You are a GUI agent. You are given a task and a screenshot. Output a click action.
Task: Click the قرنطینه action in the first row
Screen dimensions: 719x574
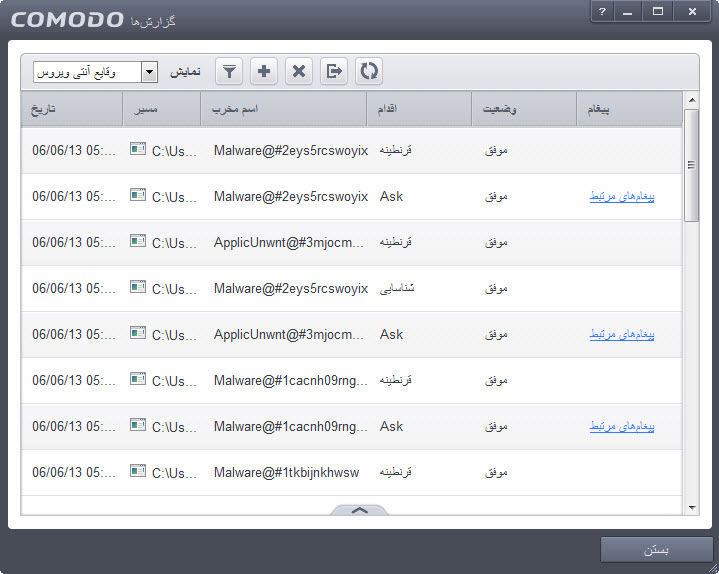click(x=396, y=150)
